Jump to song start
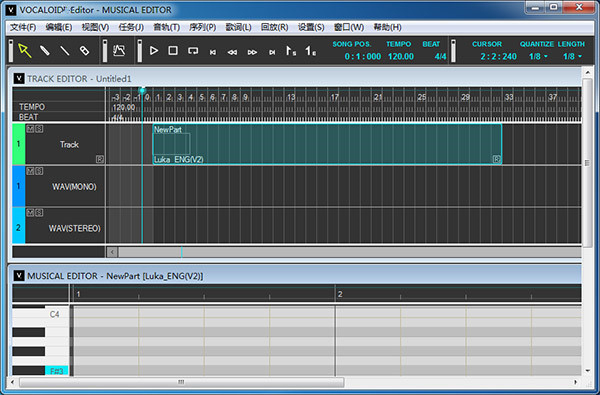Viewport: 600px width, 395px height. [213, 52]
